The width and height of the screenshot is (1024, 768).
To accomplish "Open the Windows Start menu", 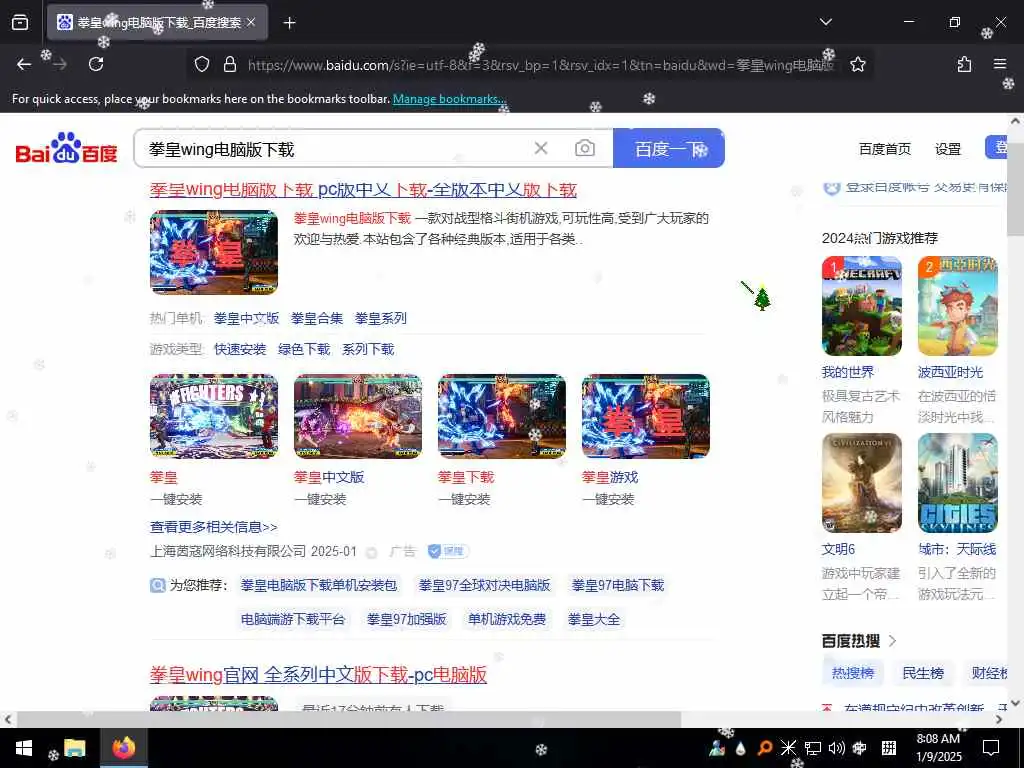I will pyautogui.click(x=24, y=748).
